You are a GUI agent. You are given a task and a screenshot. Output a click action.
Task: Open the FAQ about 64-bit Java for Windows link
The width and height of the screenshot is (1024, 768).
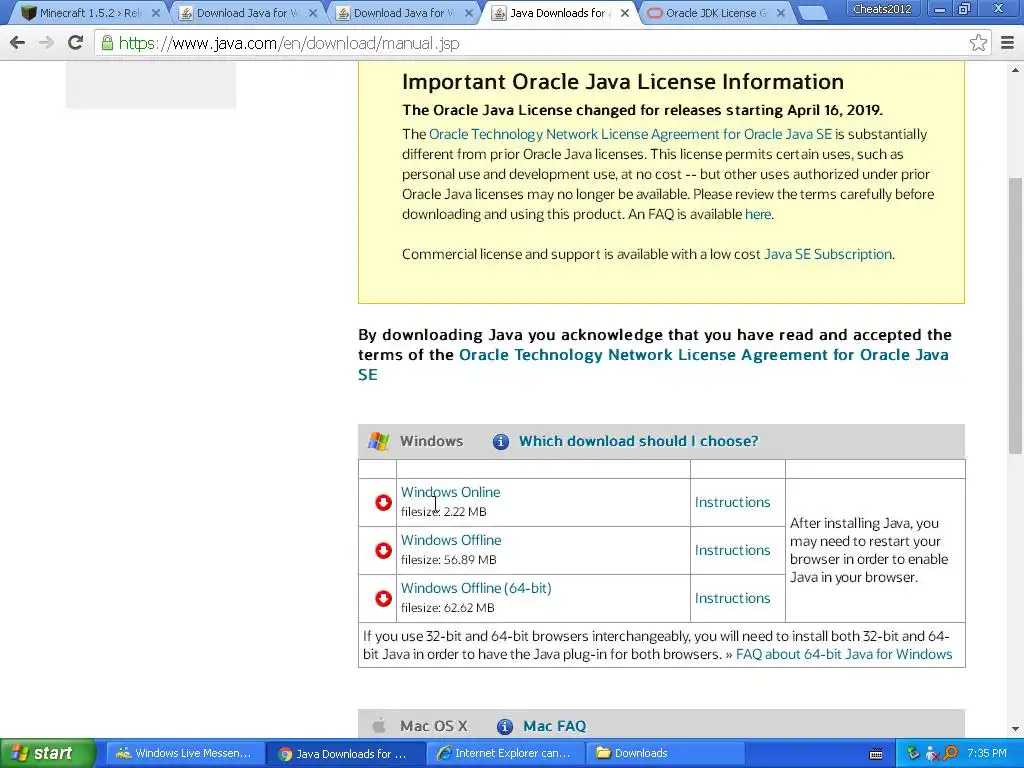844,654
